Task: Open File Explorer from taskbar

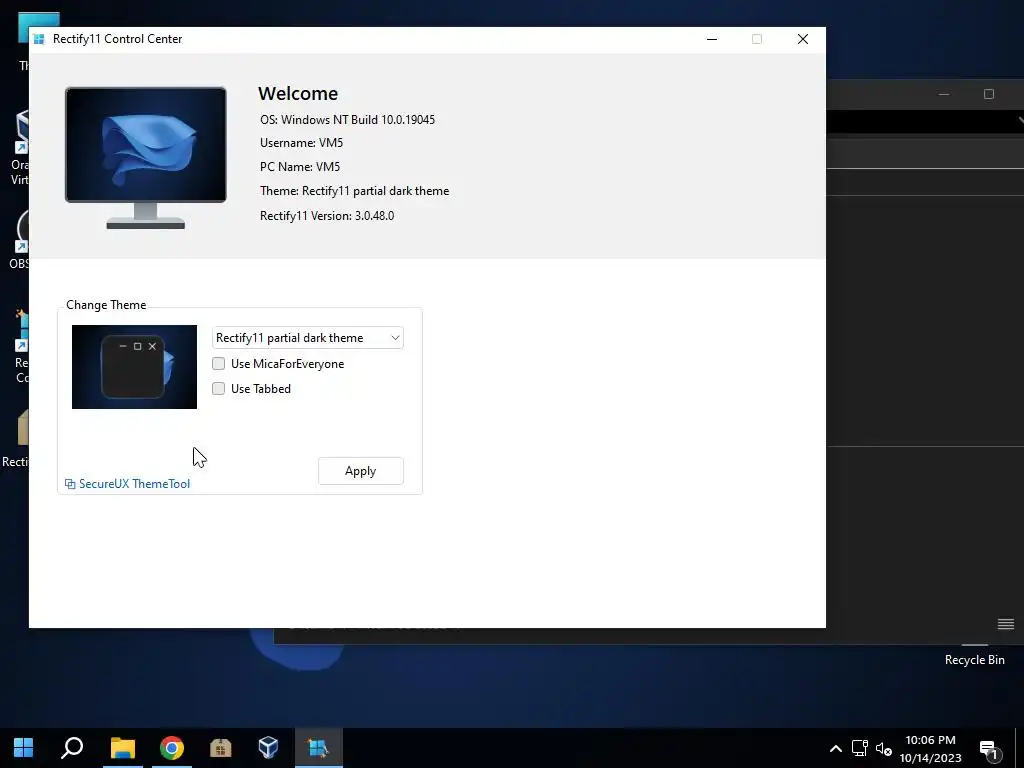Action: point(123,748)
